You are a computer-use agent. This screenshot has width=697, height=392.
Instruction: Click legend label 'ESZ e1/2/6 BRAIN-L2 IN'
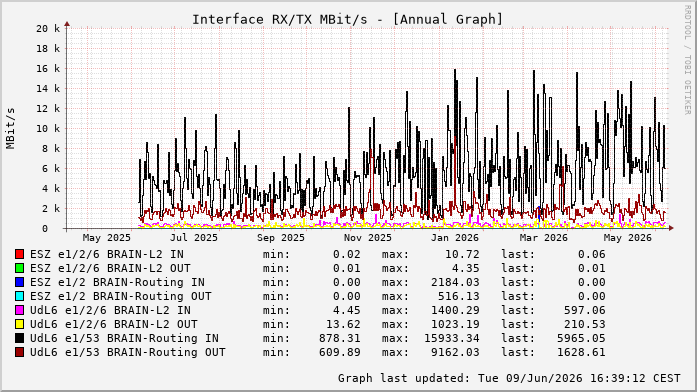107,254
